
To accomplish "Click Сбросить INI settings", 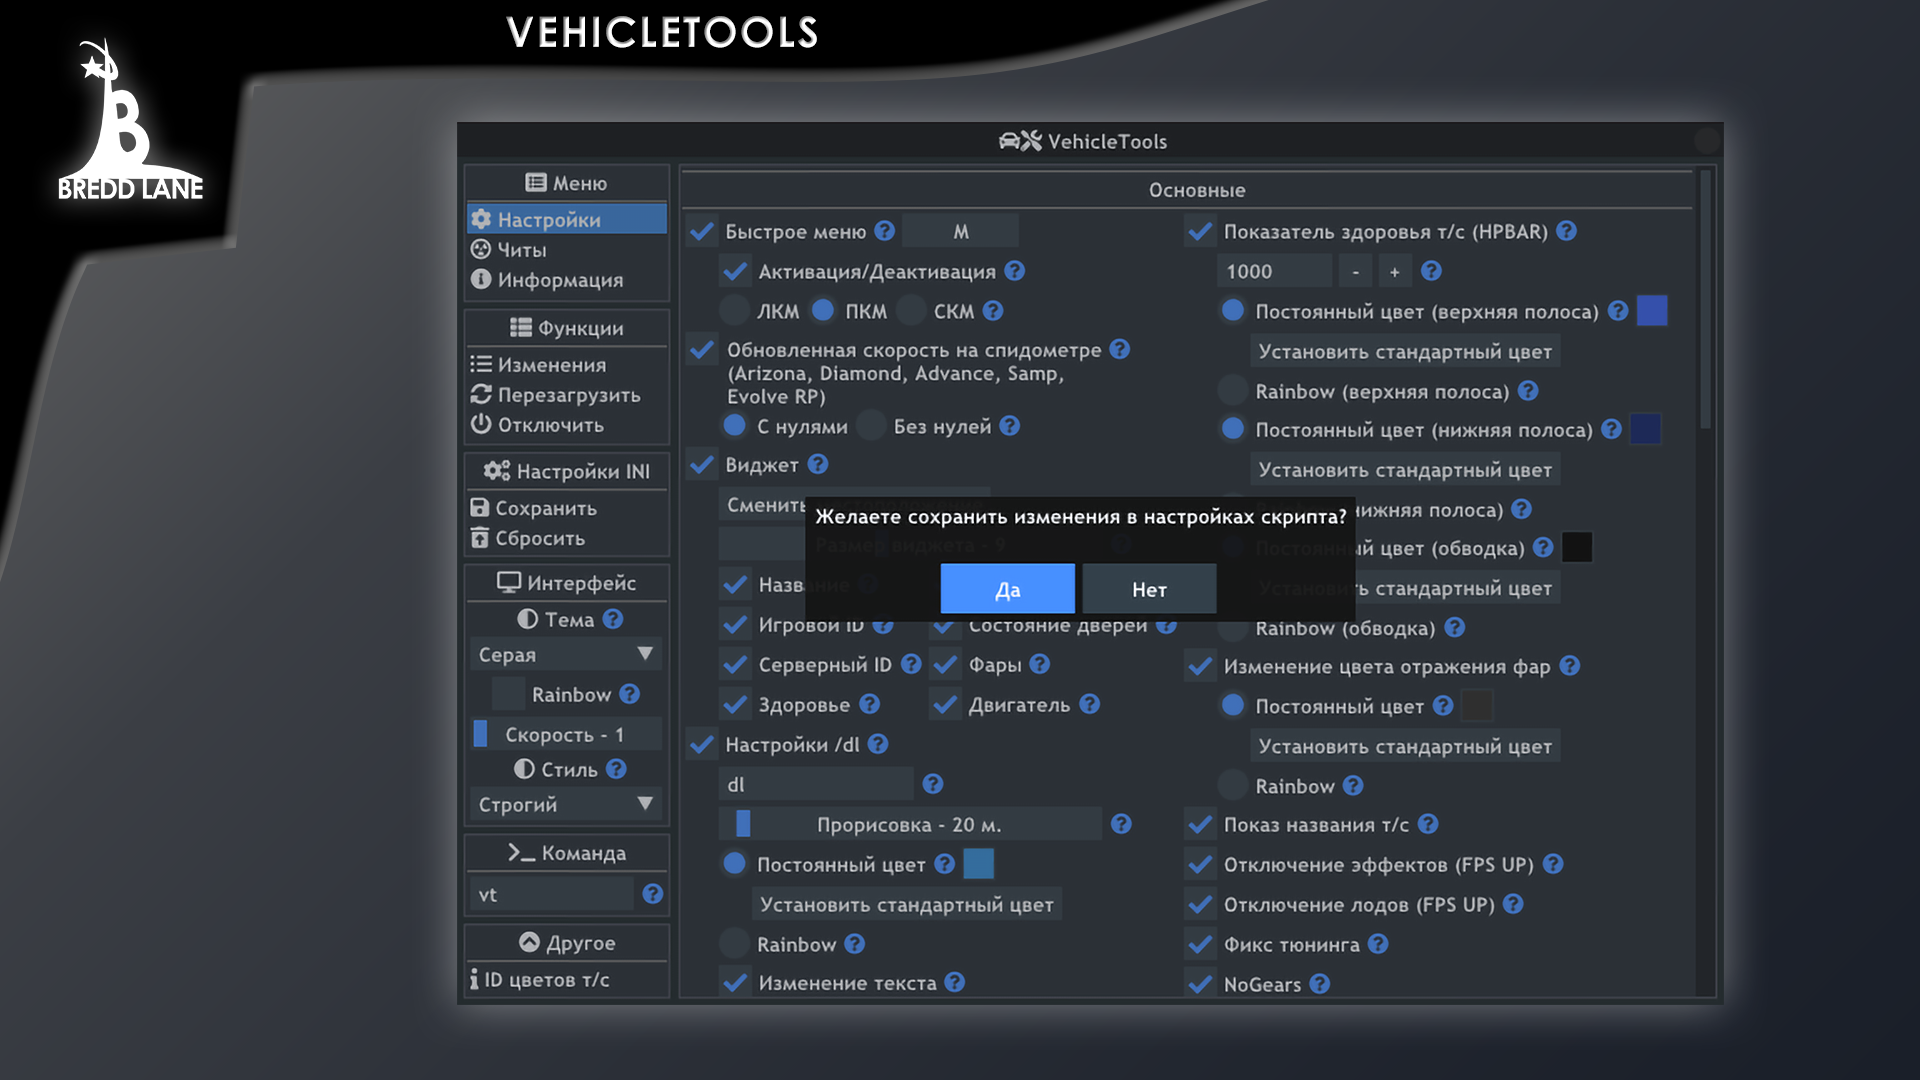I will click(567, 538).
